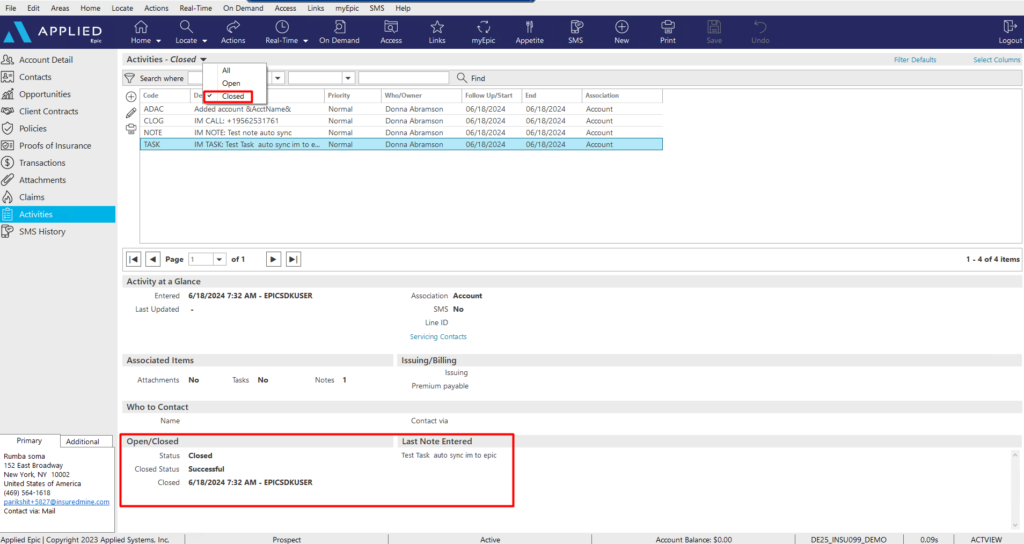This screenshot has height=544, width=1024.
Task: Click the Print toolbar icon
Action: [x=667, y=27]
